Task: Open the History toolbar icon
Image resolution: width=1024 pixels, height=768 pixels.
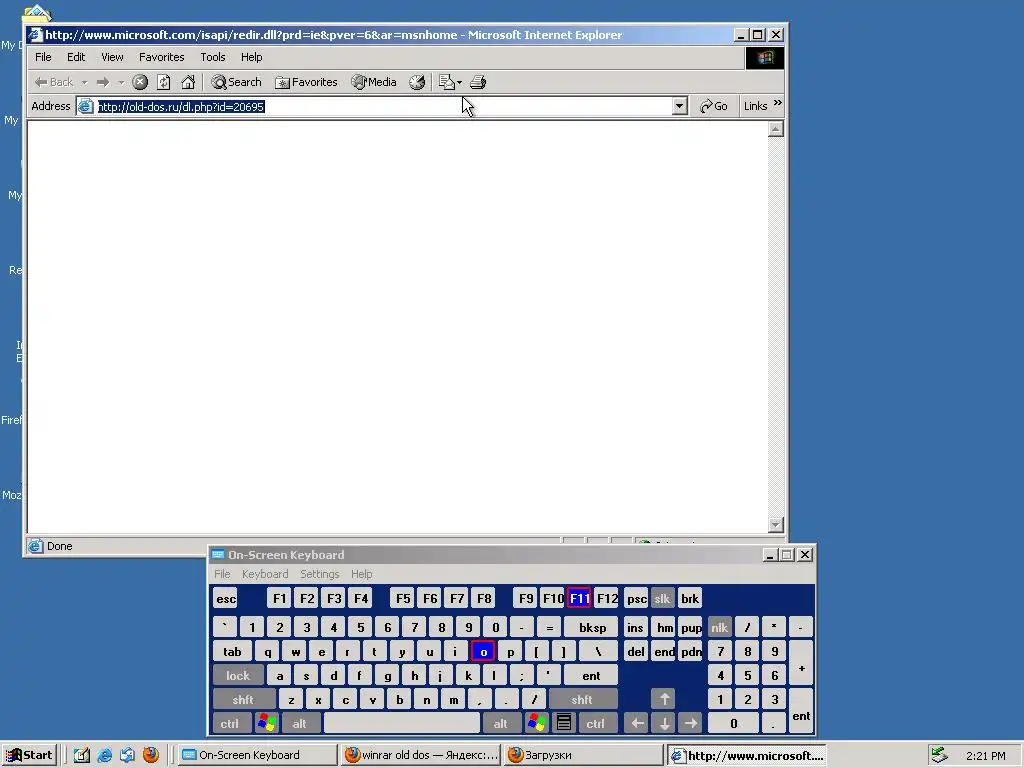Action: pyautogui.click(x=417, y=82)
